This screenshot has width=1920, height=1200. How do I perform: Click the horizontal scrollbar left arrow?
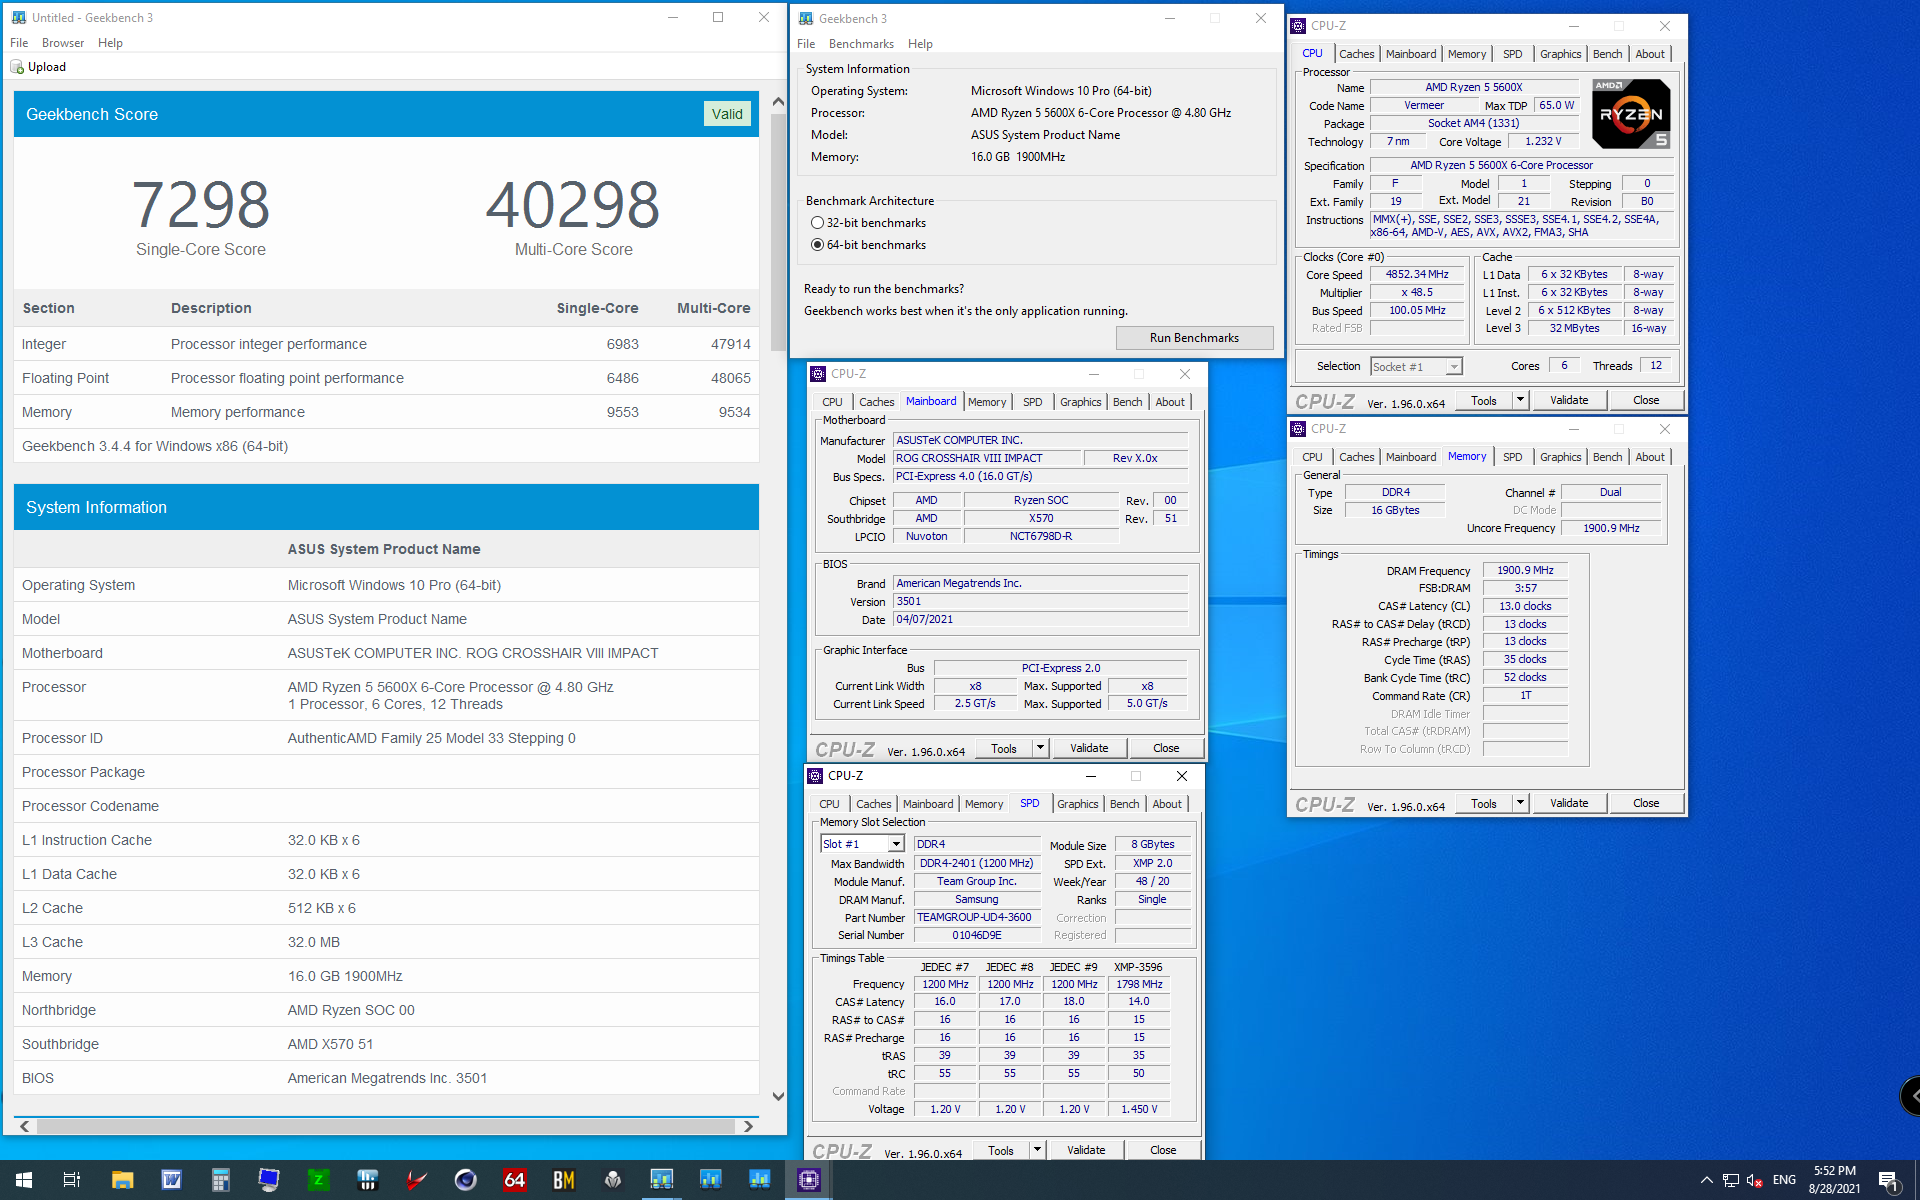[25, 1126]
